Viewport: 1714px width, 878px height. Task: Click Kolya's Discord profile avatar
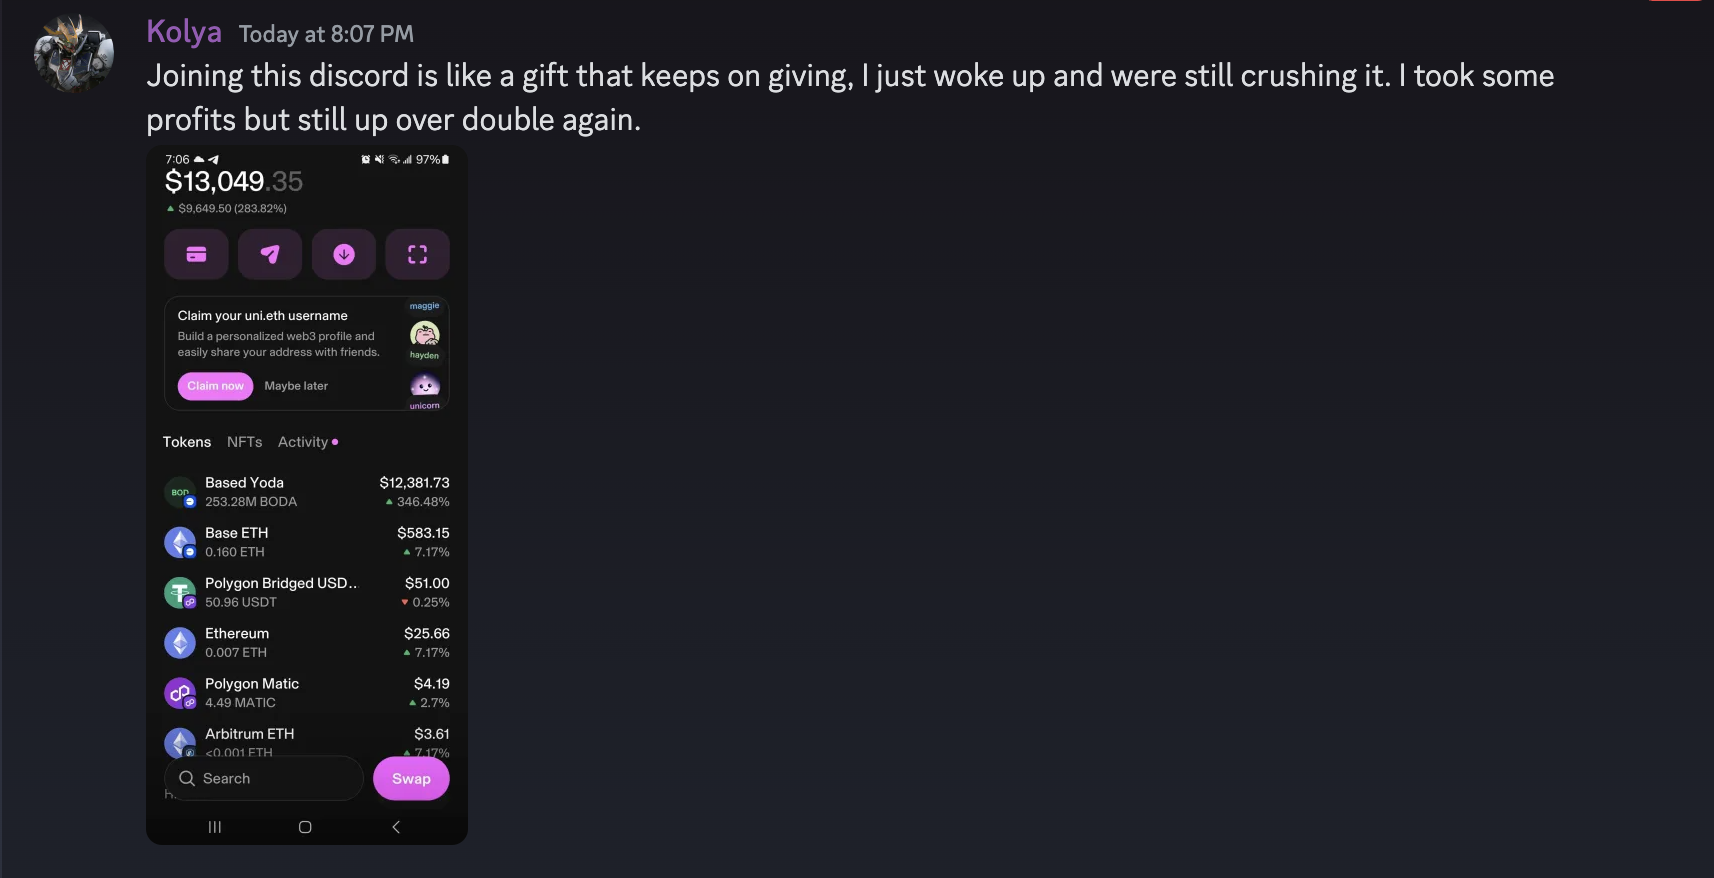(x=73, y=52)
